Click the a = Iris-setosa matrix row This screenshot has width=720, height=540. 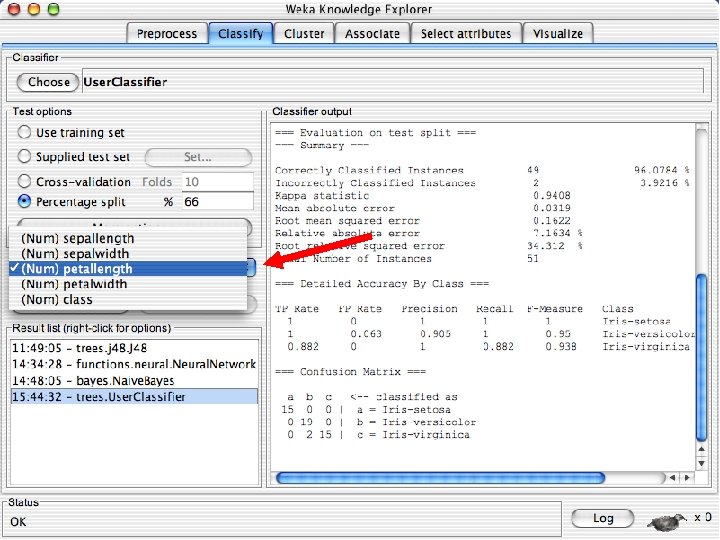366,410
